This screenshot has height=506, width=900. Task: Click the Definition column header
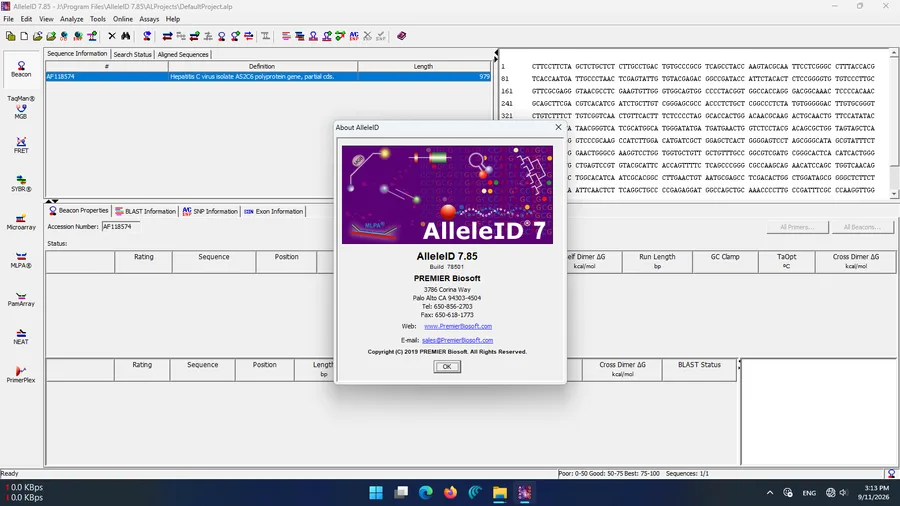262,67
